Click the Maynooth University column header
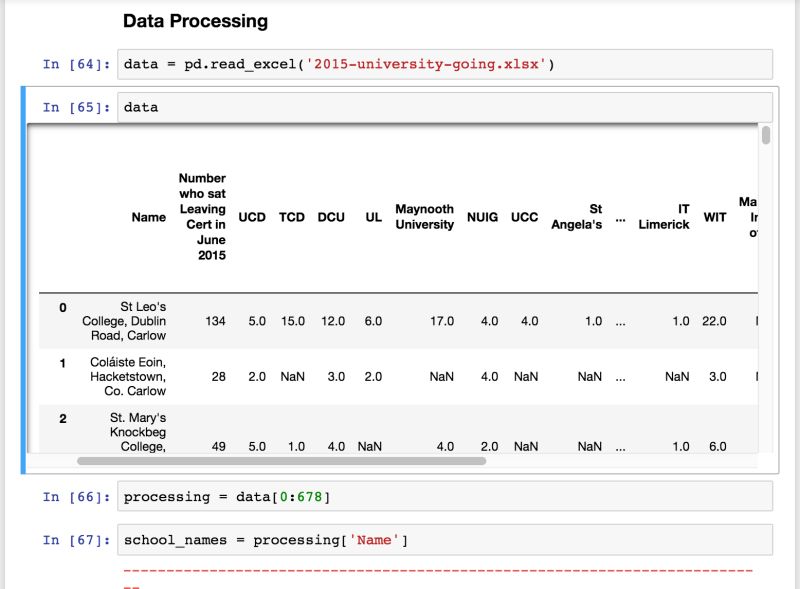The width and height of the screenshot is (800, 589). click(424, 217)
